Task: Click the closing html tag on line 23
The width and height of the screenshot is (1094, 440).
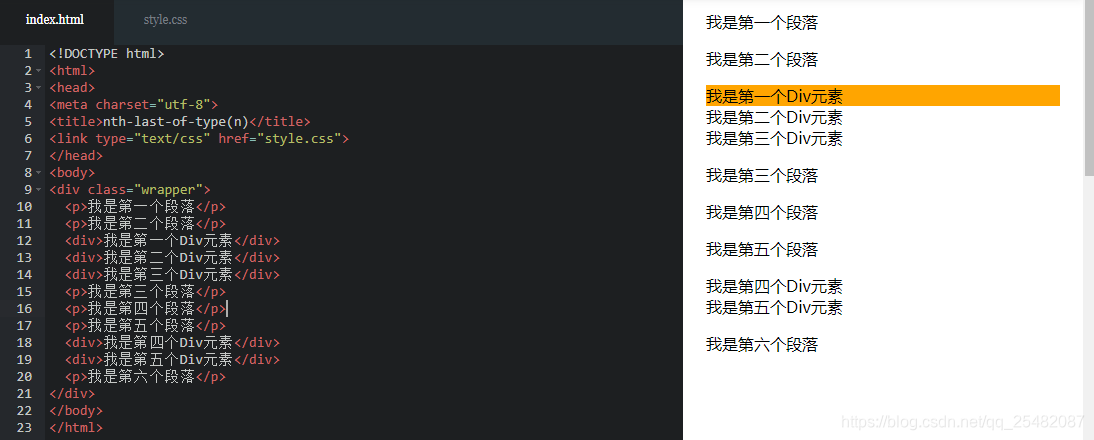Action: pos(76,427)
